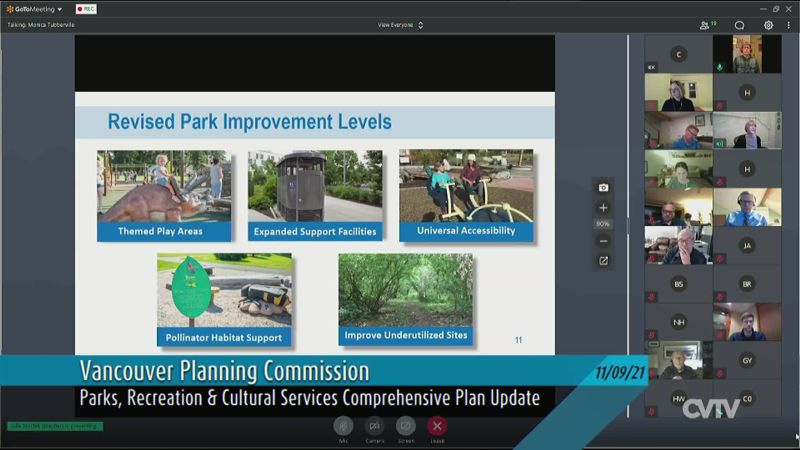This screenshot has width=800, height=450.
Task: Leave the meeting with red Leave button
Action: click(437, 426)
